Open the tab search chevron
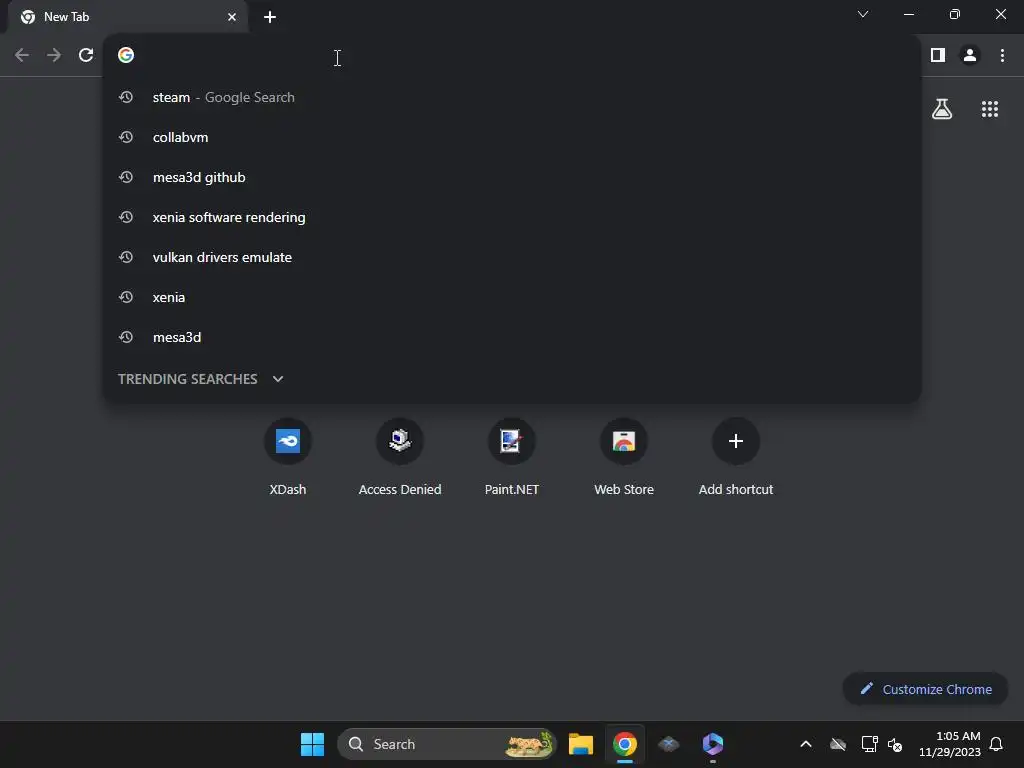 pos(863,14)
